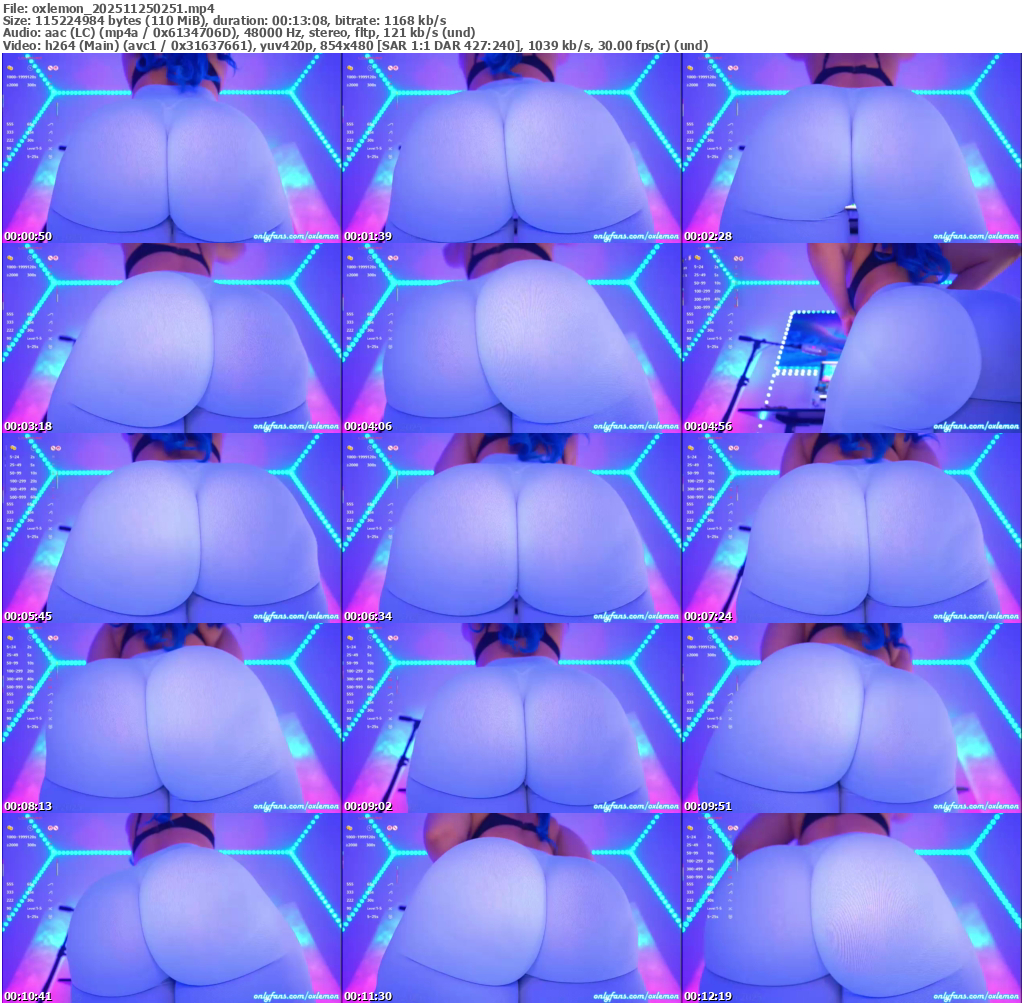Pick the thumbnail stamped 00:09:51
The width and height of the screenshot is (1024, 1003).
852,718
